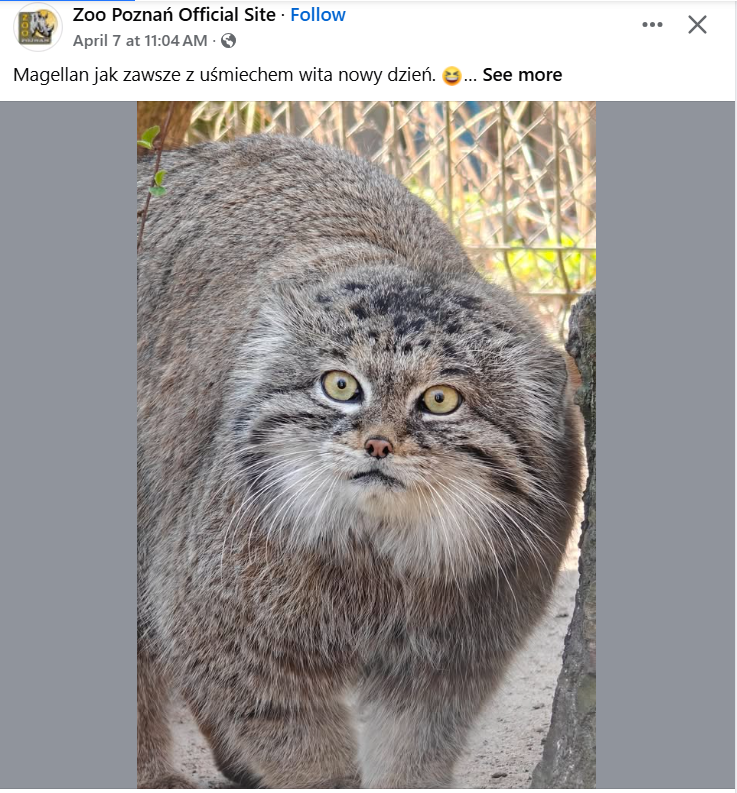Open the manul cat photo

pyautogui.click(x=366, y=445)
